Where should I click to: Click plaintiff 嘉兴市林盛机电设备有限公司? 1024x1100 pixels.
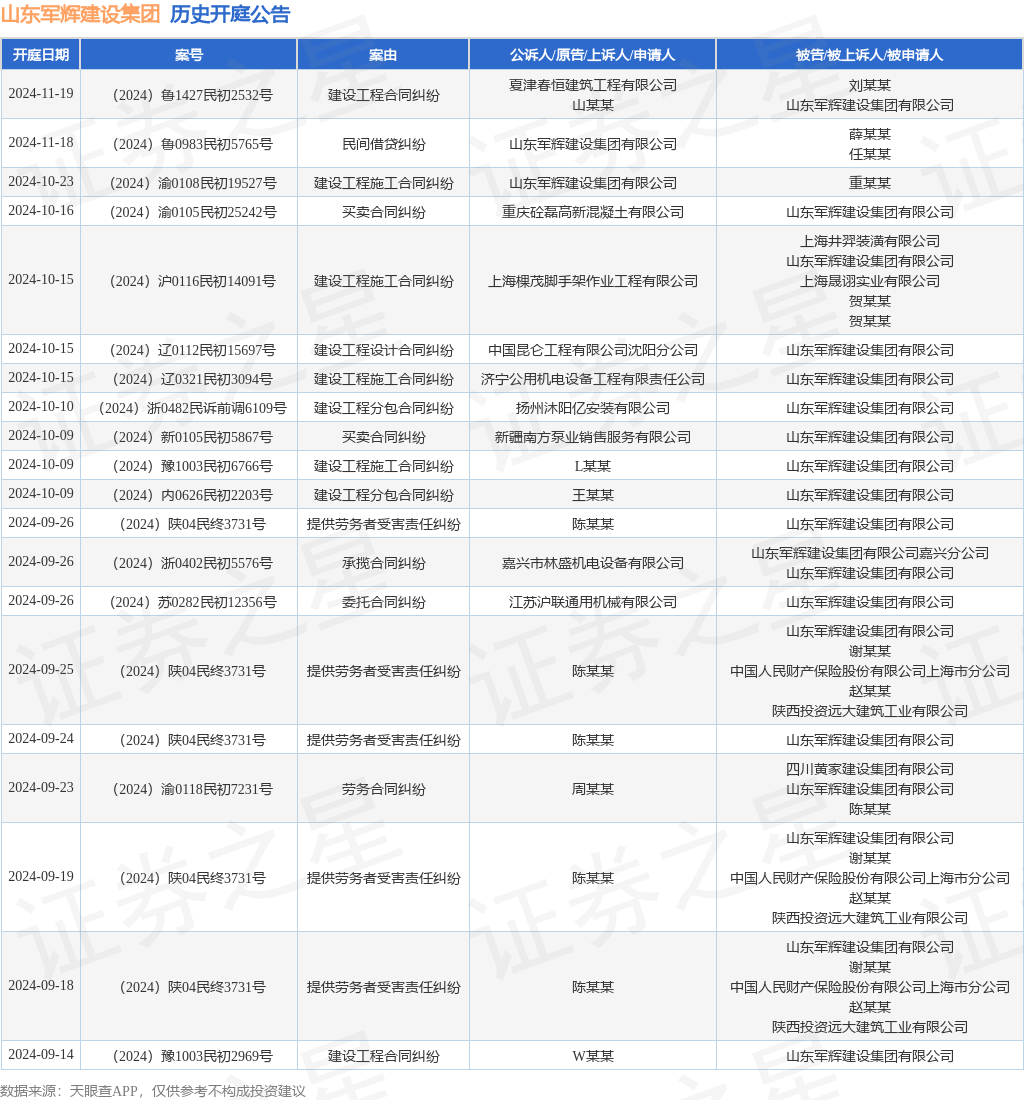593,563
